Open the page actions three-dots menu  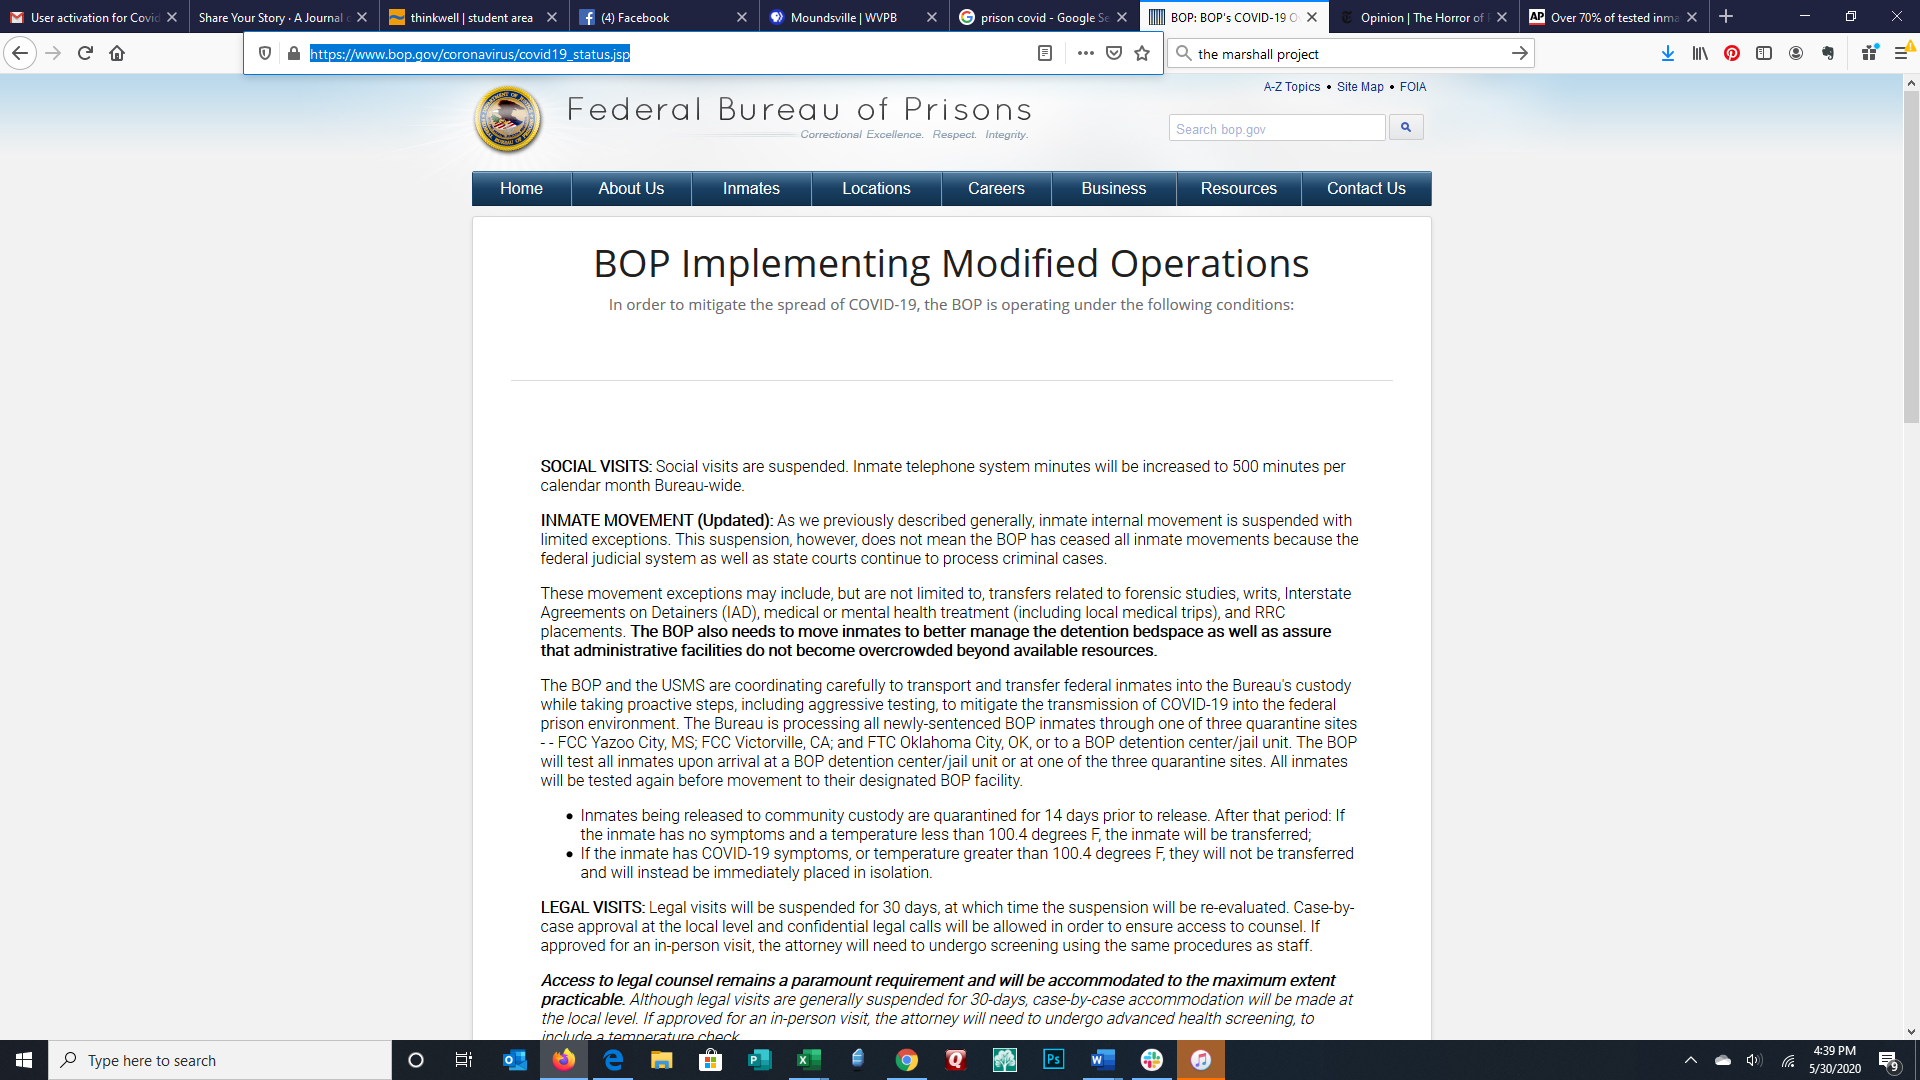1085,54
